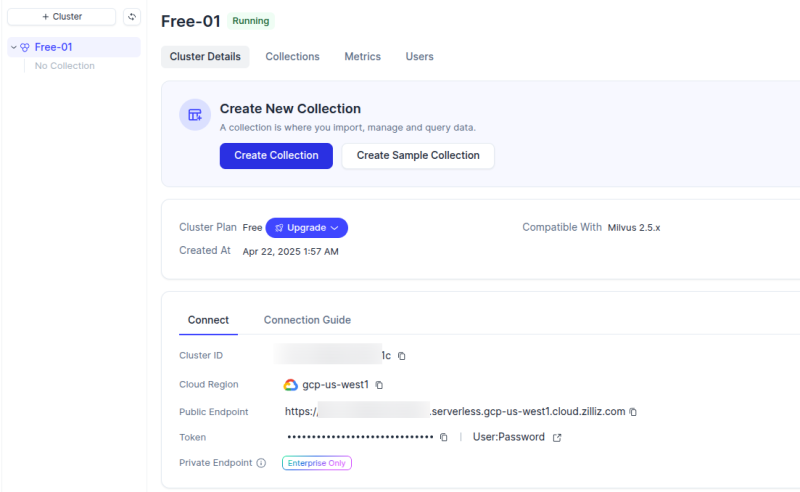Collapse the Free-01 tree node
800x492 pixels.
14,47
